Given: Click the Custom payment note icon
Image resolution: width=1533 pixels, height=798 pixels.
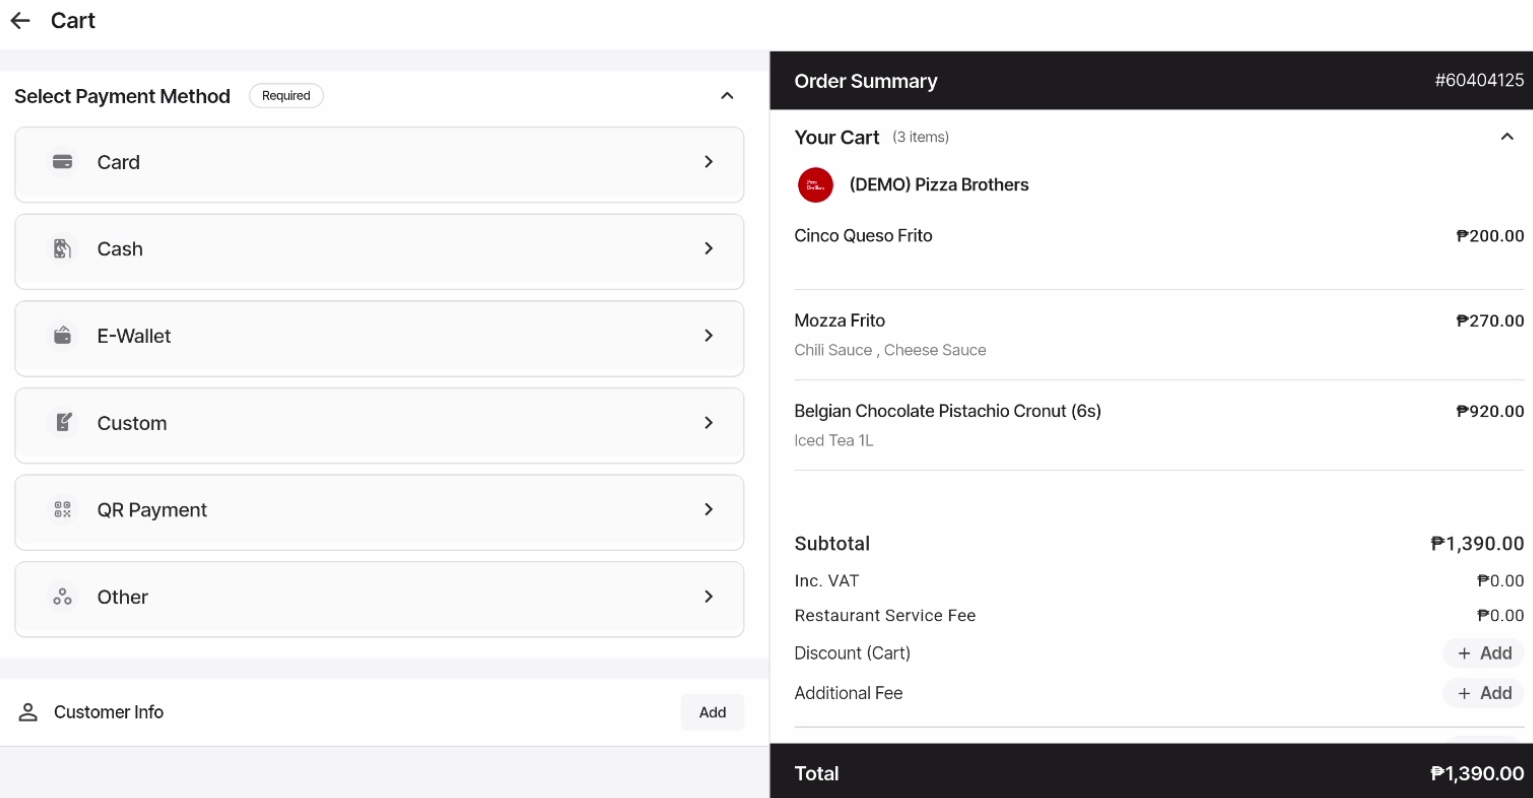Looking at the screenshot, I should click(x=63, y=423).
